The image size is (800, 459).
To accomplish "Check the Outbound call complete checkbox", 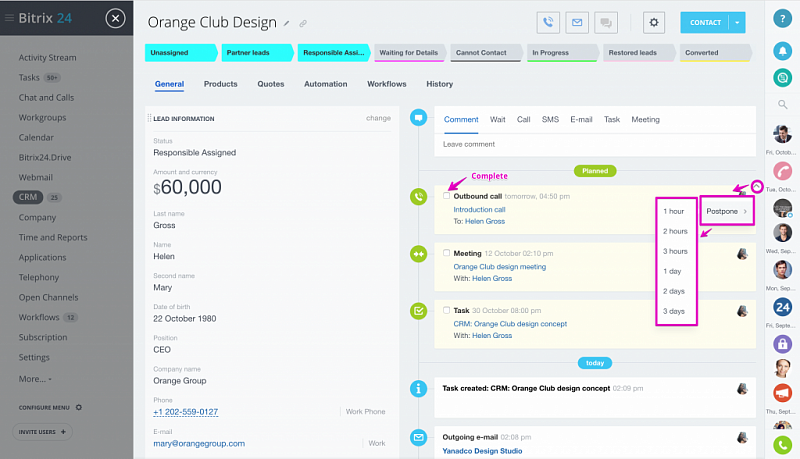I will [447, 196].
